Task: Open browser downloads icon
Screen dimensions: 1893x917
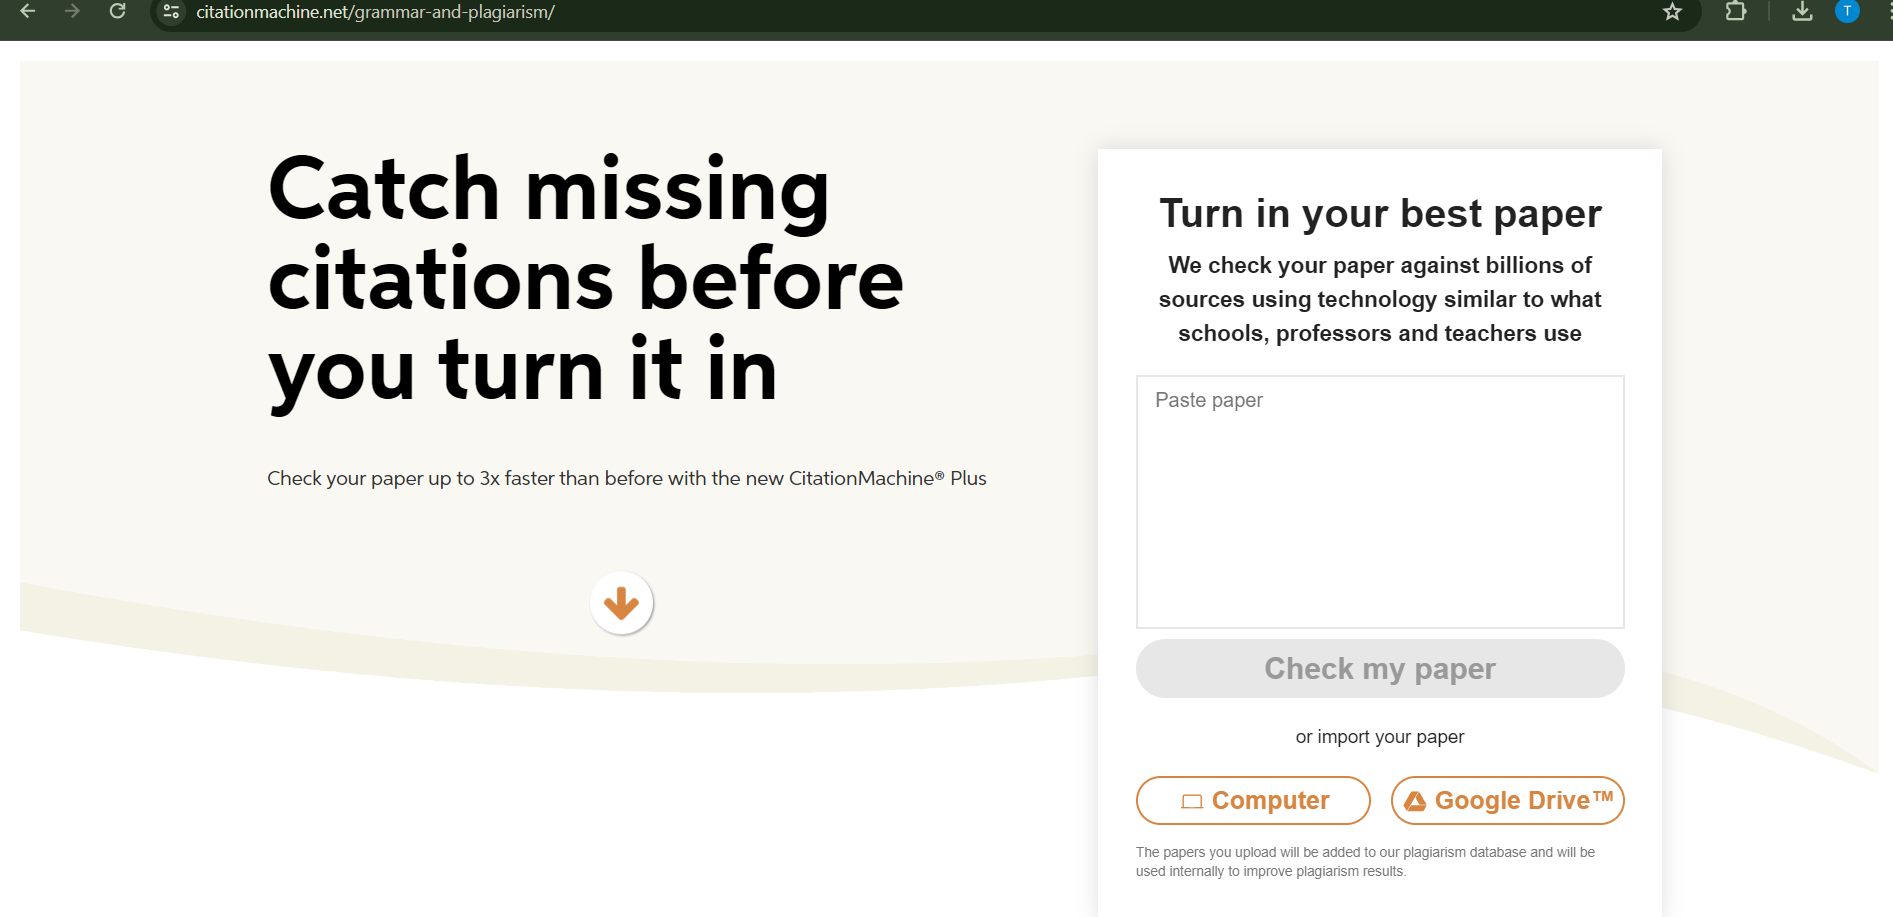Action: (1802, 11)
